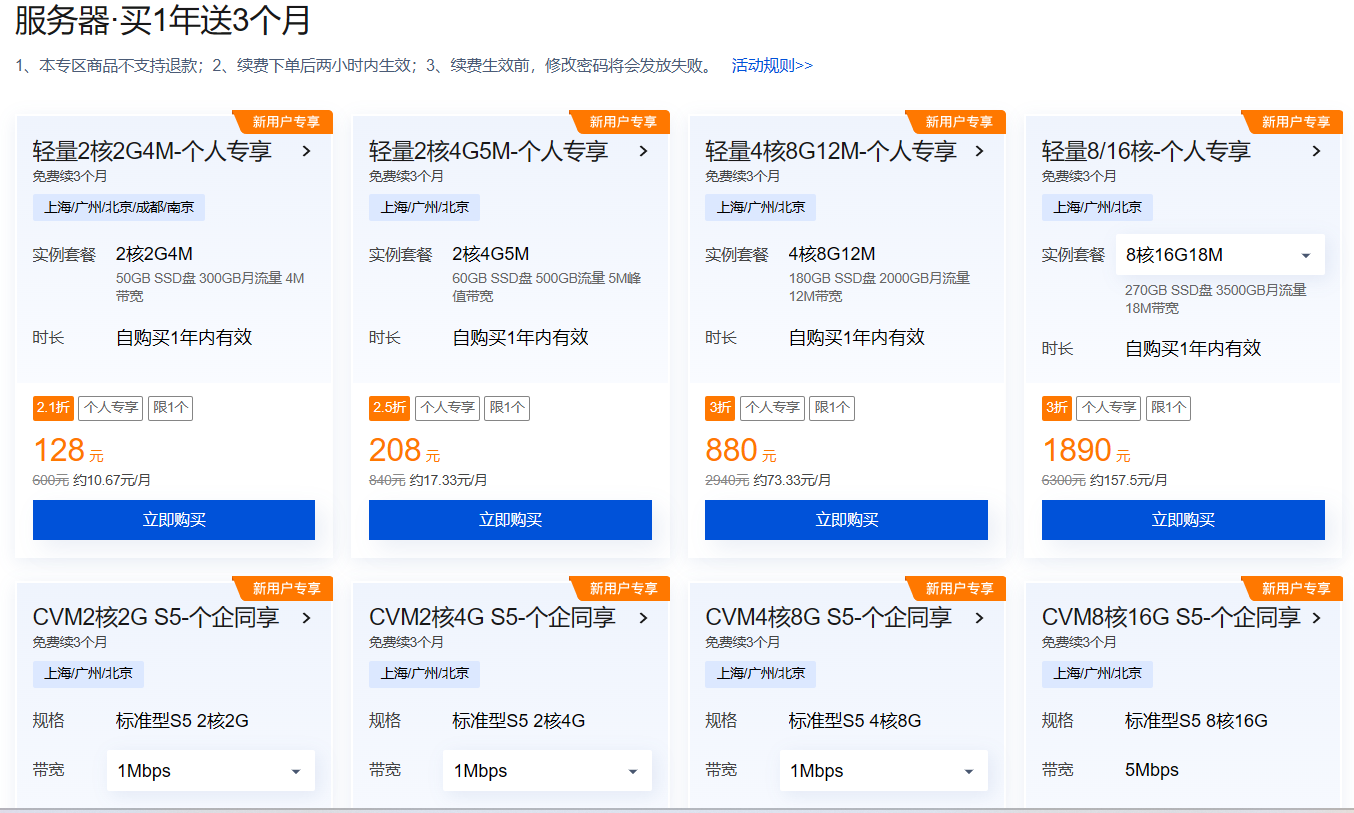Viewport: 1354px width, 813px height.
Task: Click chevron arrow beside CVM2核2G S5-个企同享
Action: click(307, 618)
